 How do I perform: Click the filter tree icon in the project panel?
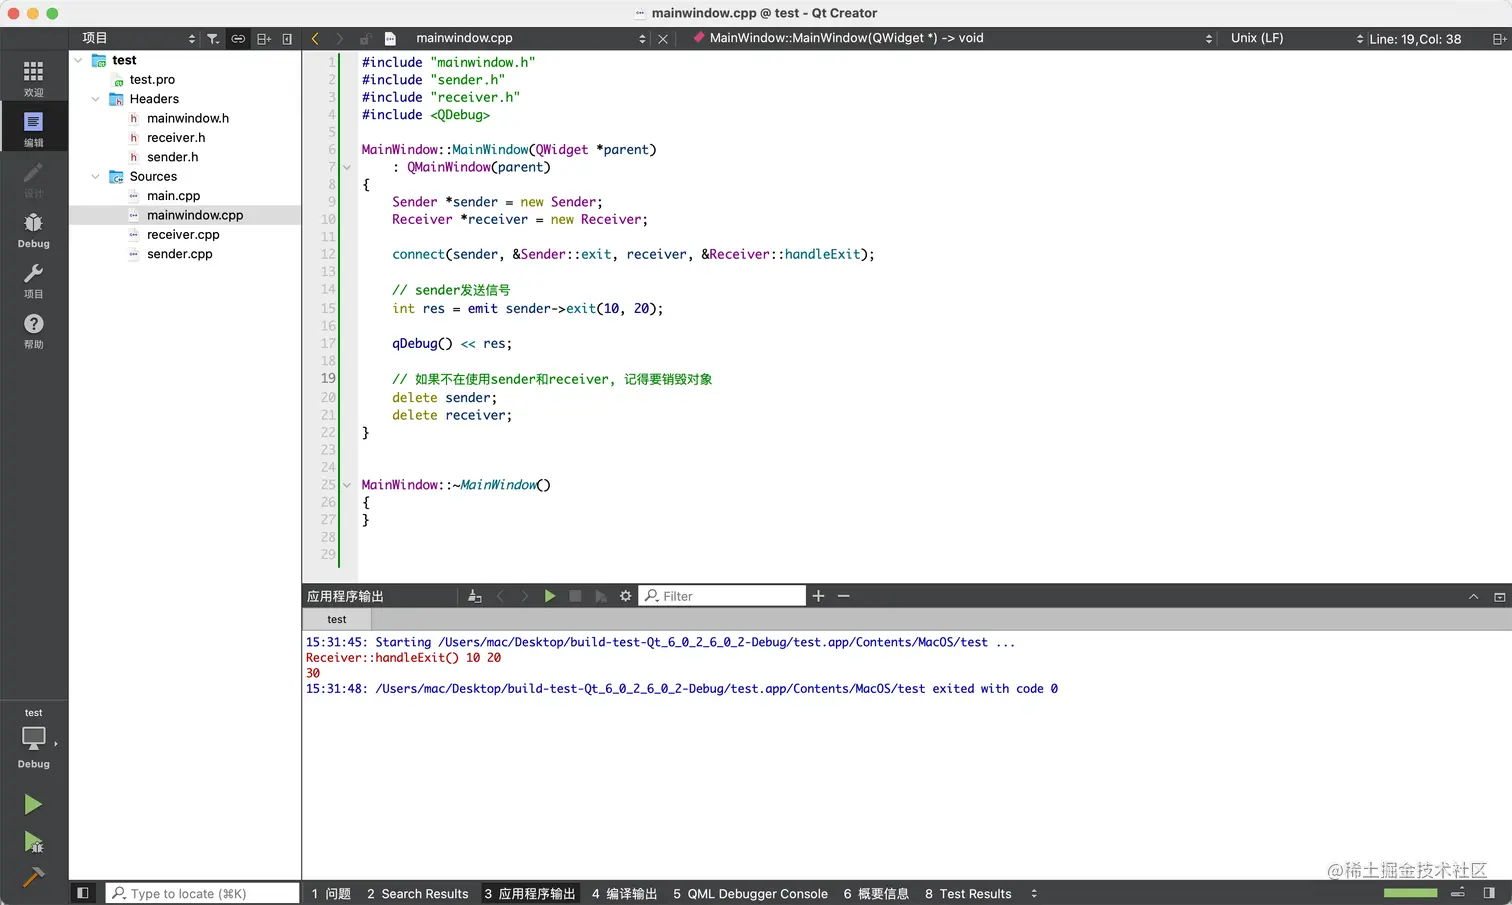[x=213, y=39]
